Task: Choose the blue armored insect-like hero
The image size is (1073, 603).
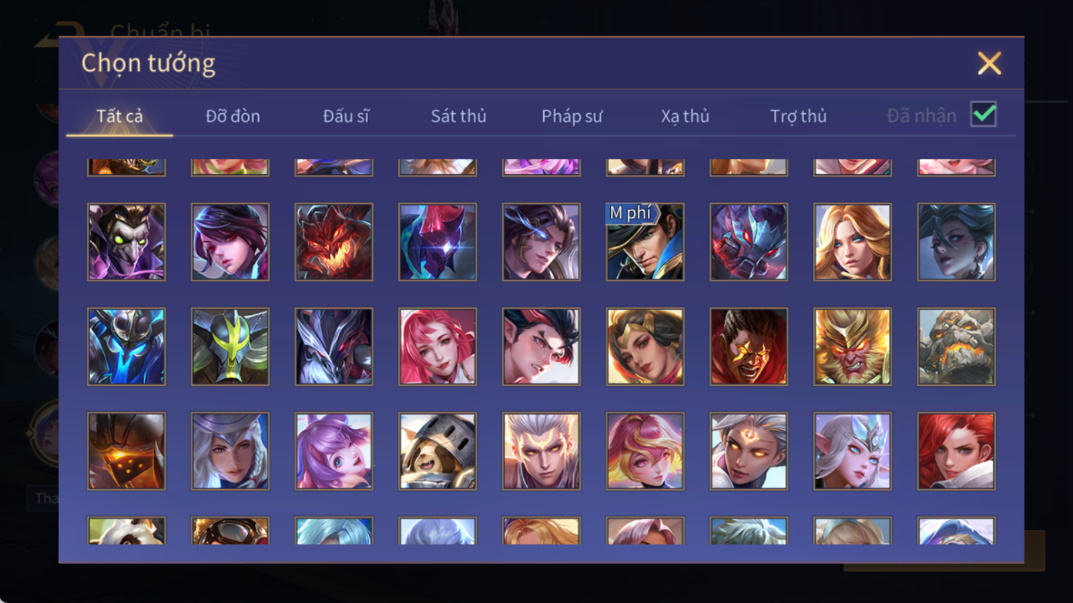Action: pos(127,346)
